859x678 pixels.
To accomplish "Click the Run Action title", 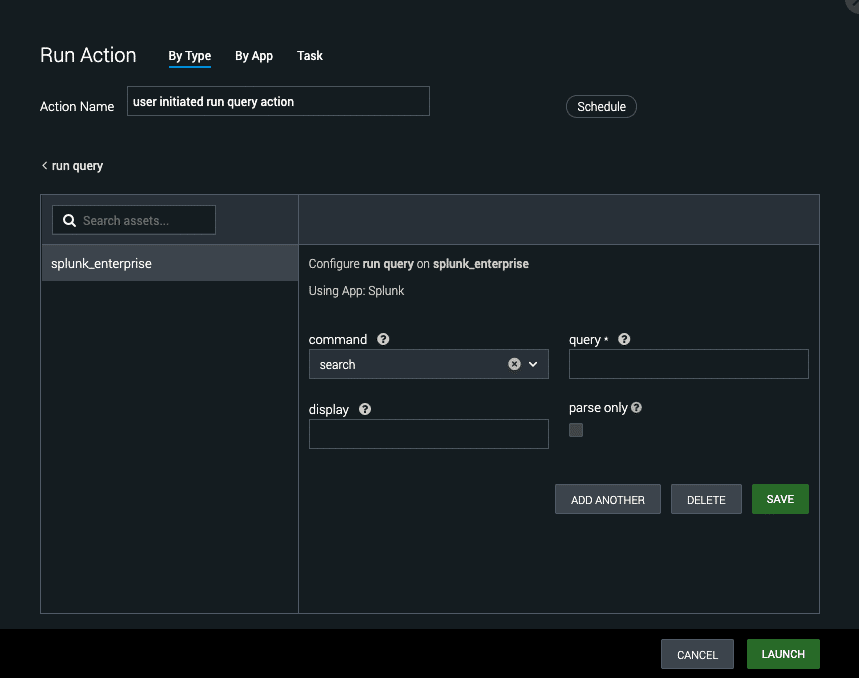I will point(88,55).
